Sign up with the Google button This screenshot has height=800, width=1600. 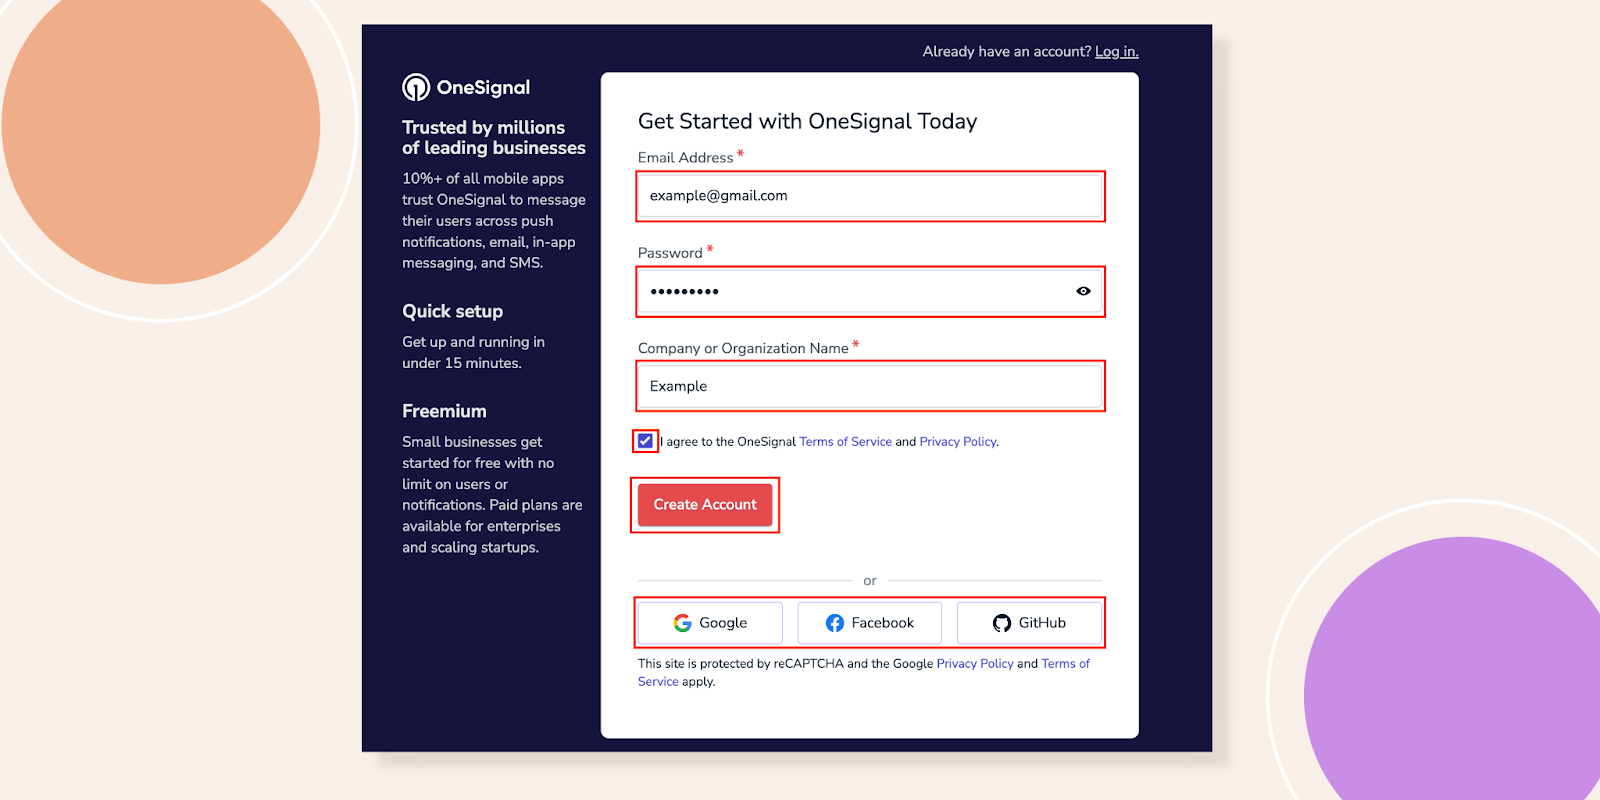710,623
